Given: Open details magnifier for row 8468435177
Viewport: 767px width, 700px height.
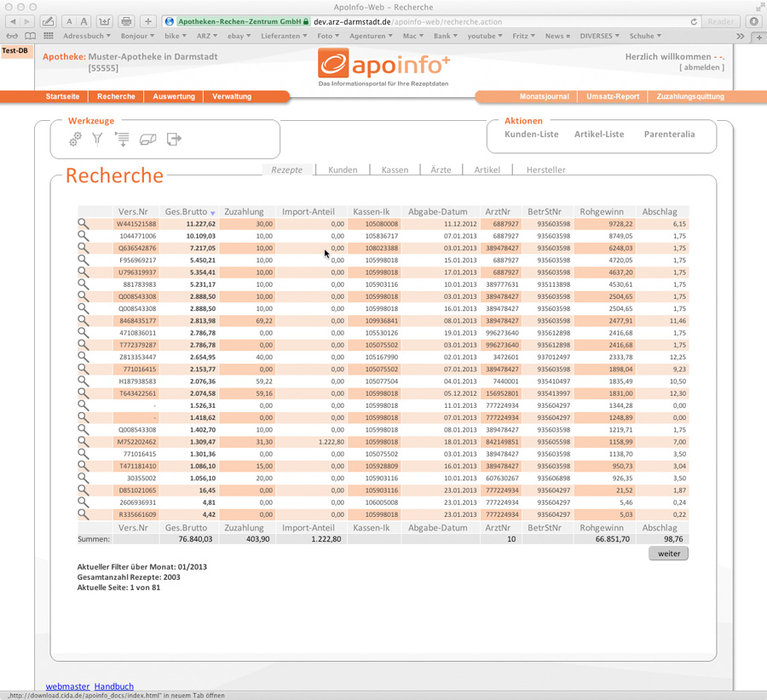Looking at the screenshot, I should pos(83,320).
